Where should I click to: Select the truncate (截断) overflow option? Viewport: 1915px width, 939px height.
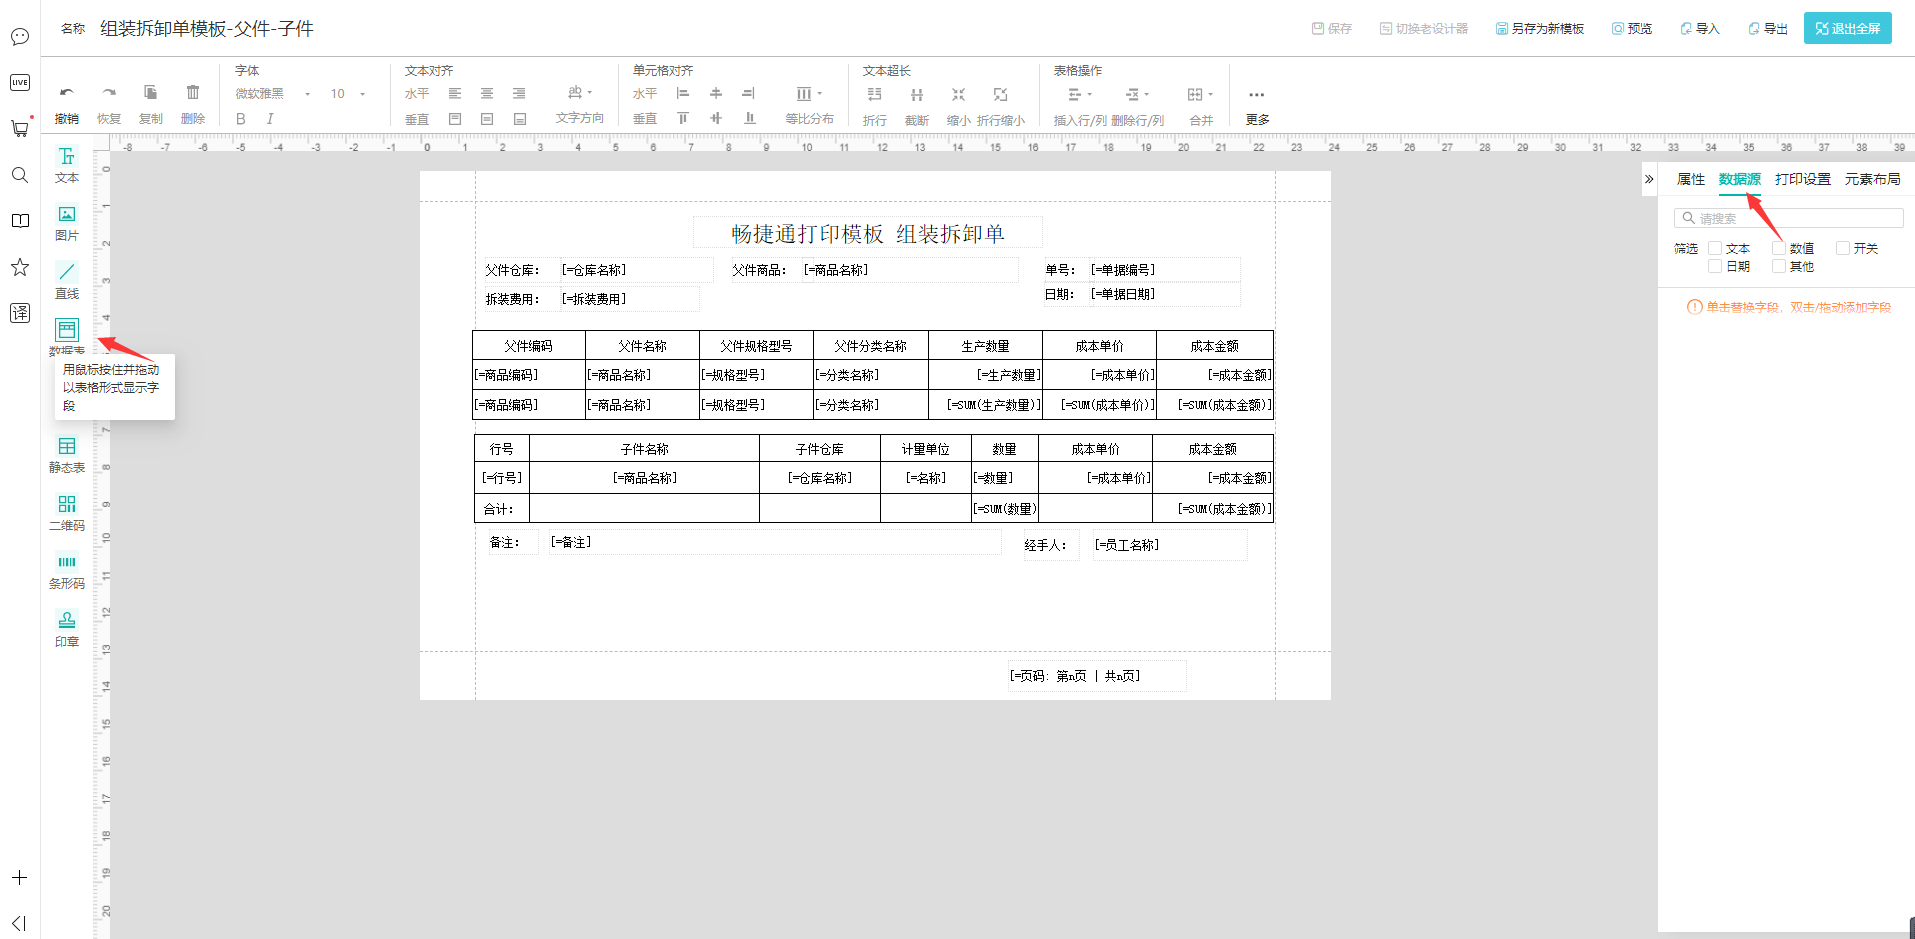coord(917,94)
